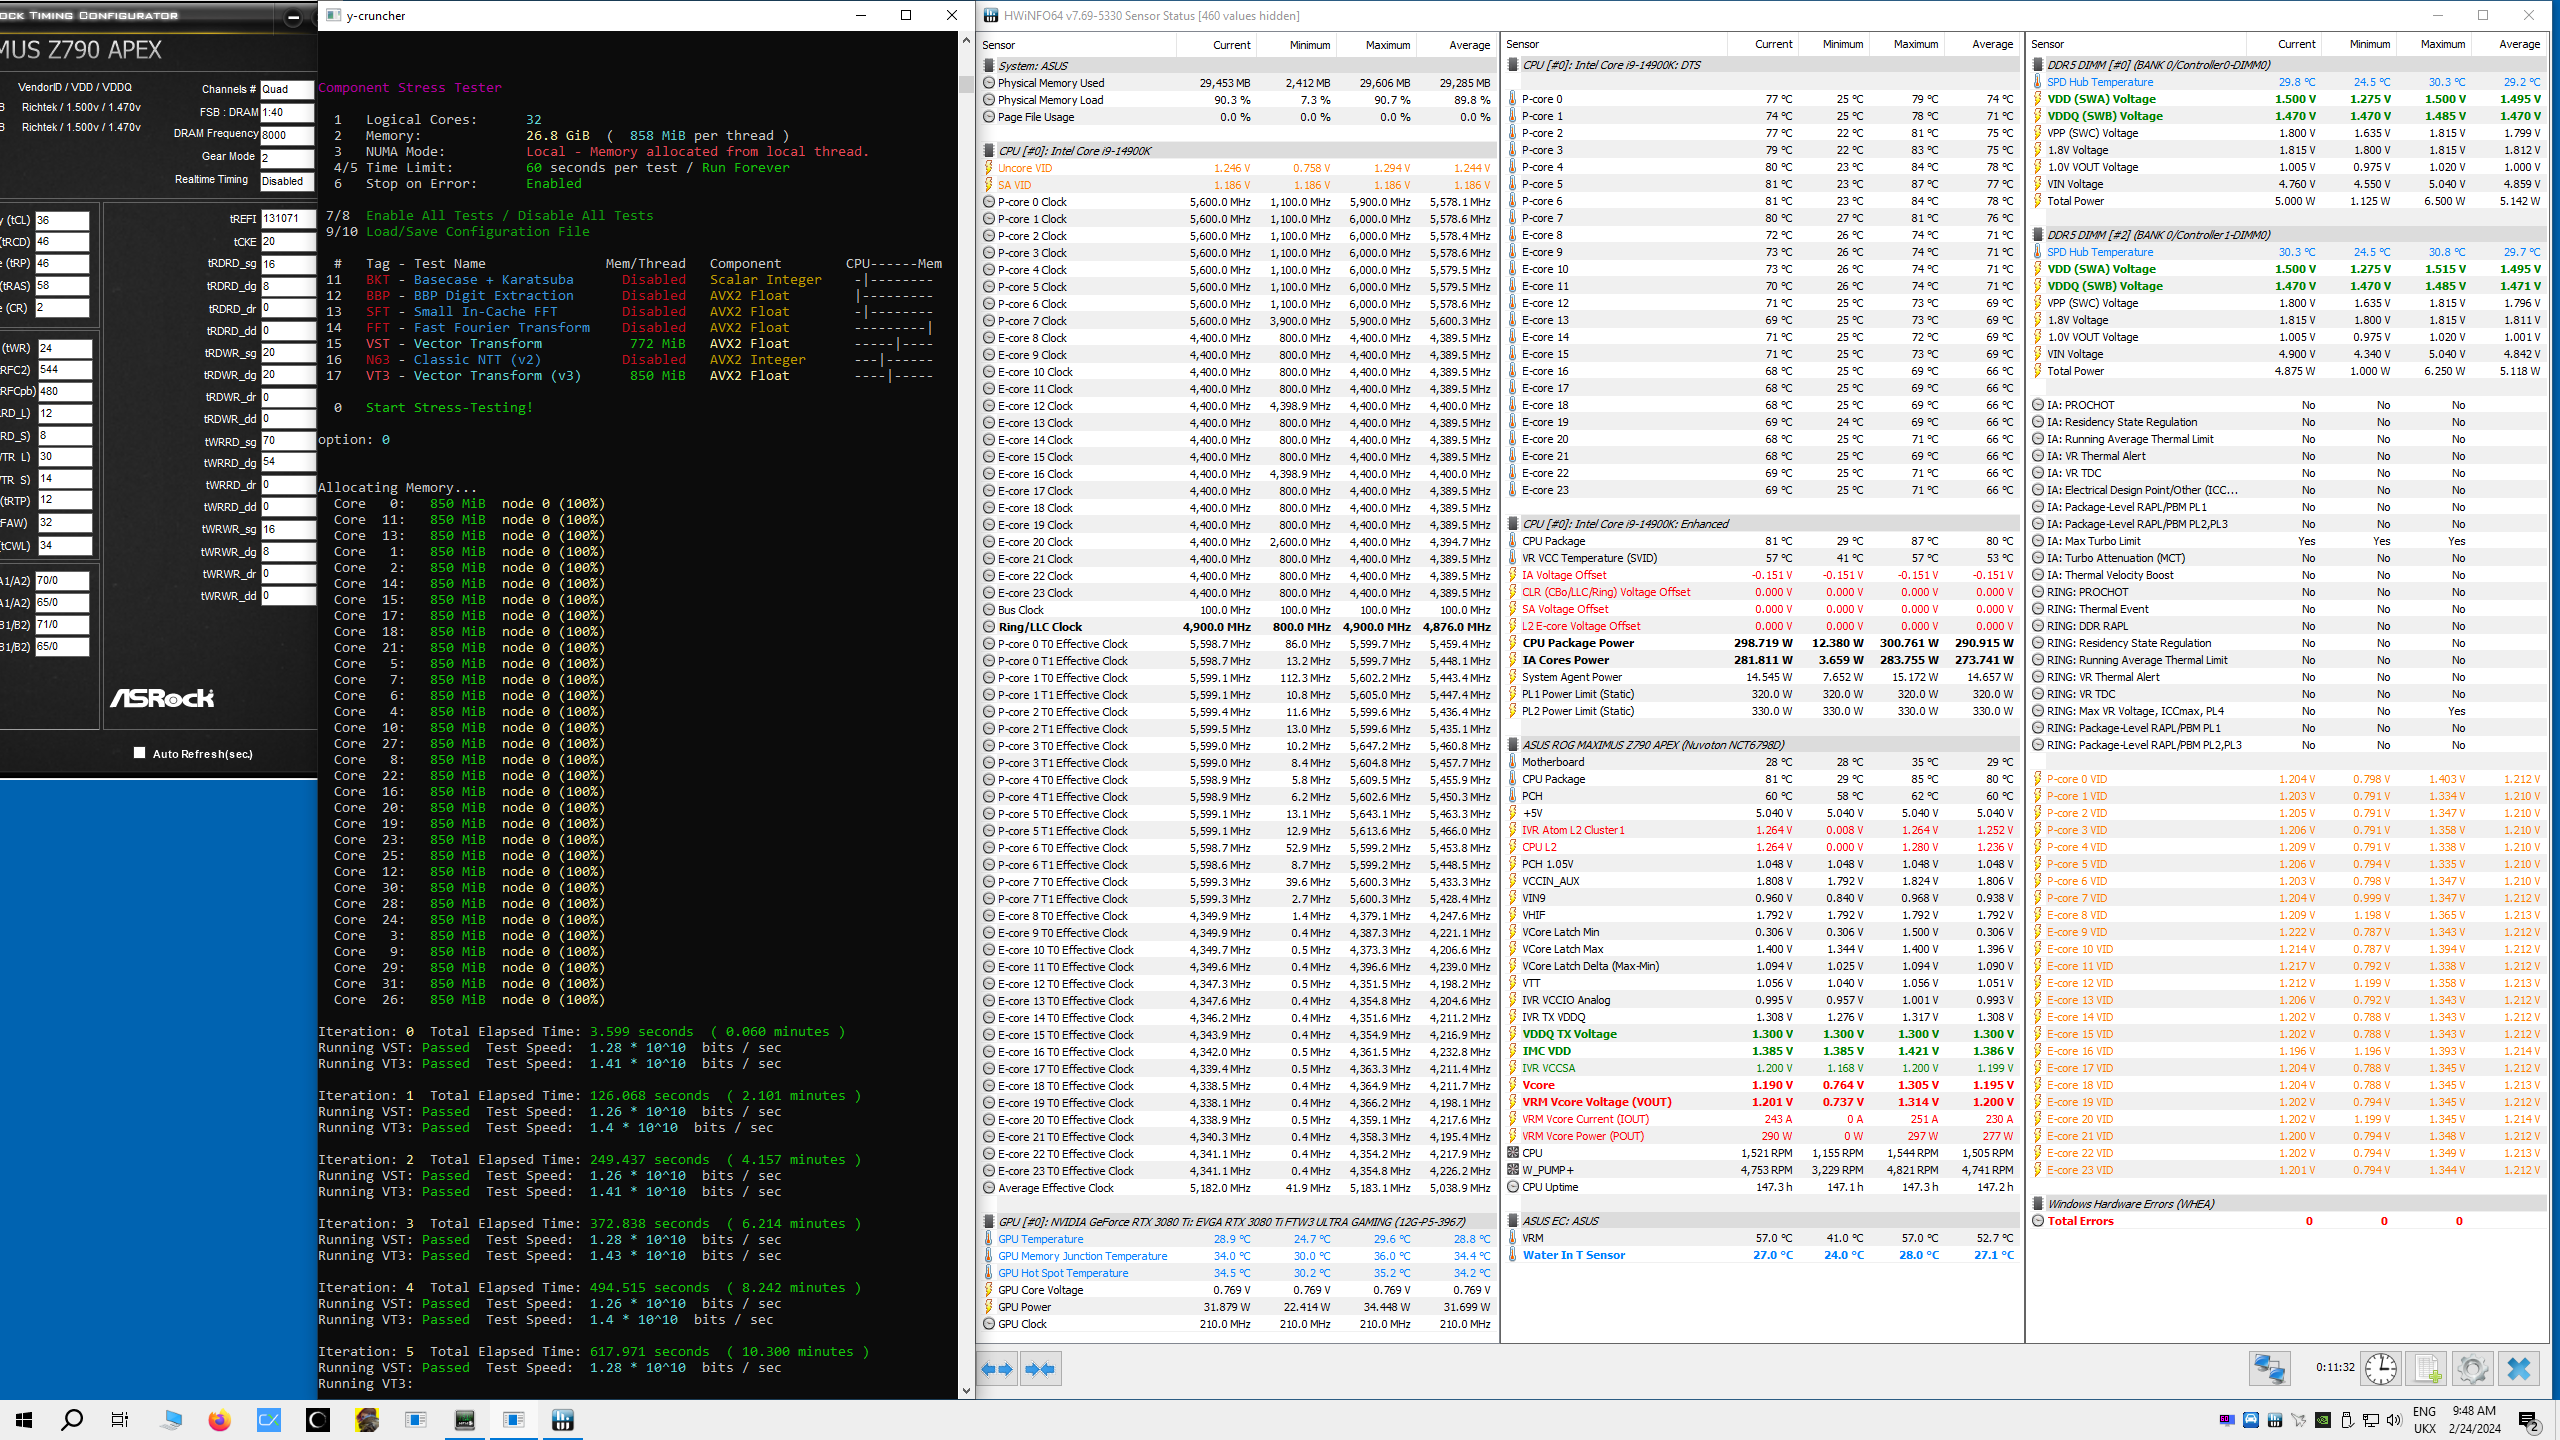Open the black circle taskbar app
2560x1440 pixels.
318,1420
